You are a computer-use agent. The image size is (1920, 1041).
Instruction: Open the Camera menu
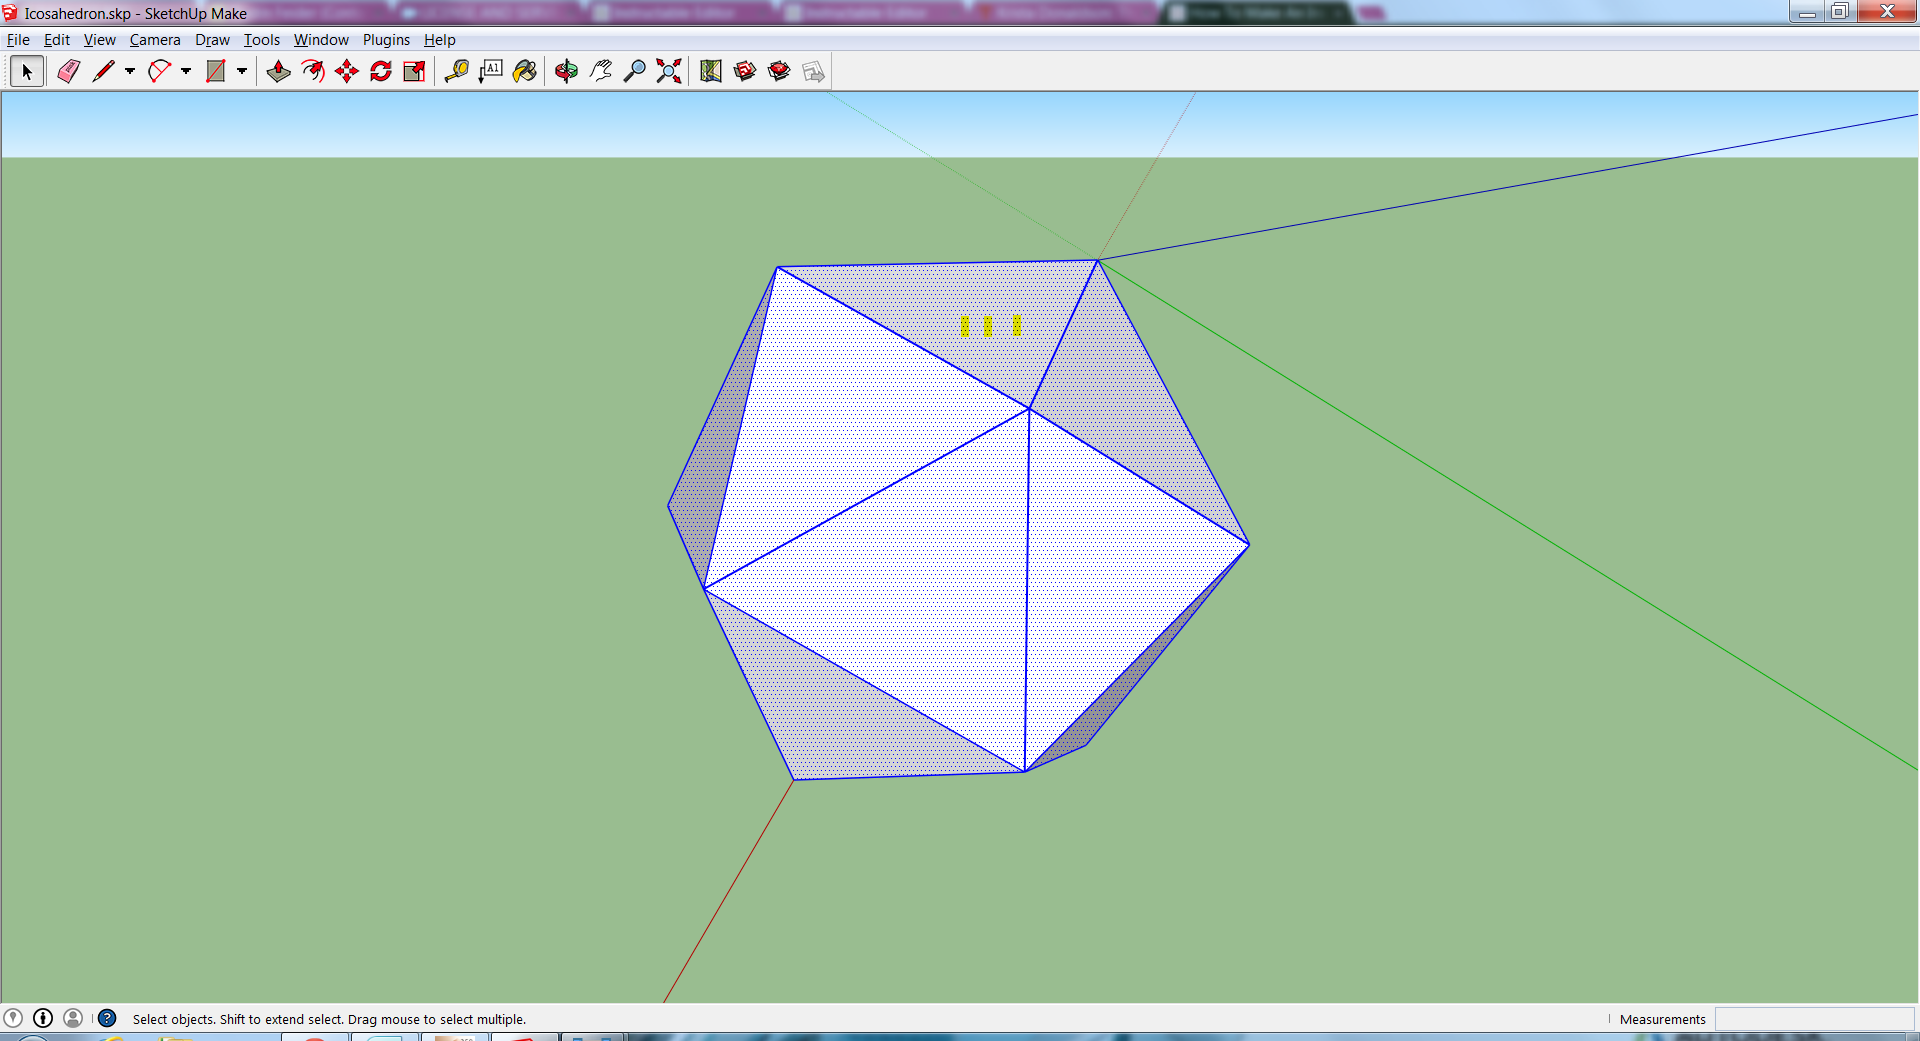[x=155, y=40]
